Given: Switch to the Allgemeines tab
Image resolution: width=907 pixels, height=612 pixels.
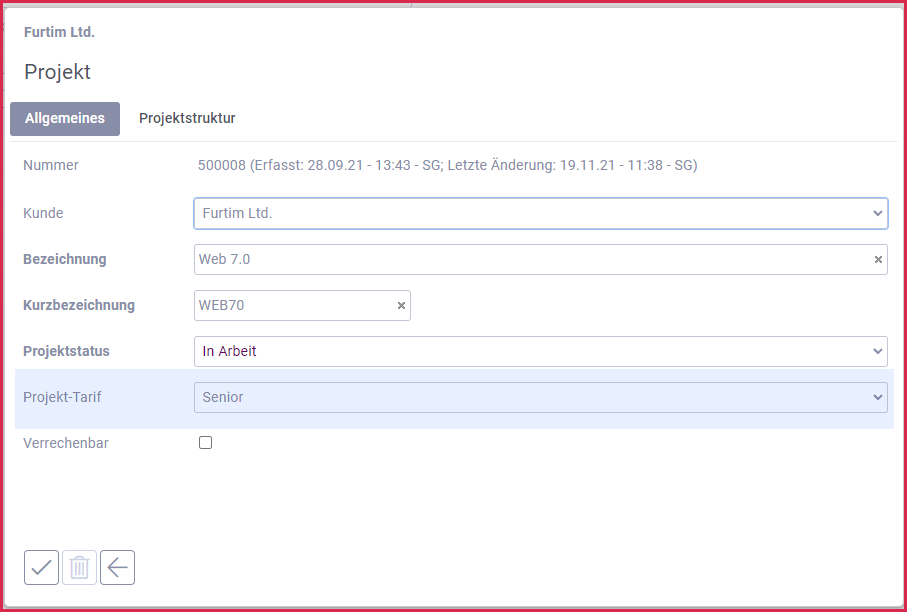Looking at the screenshot, I should pyautogui.click(x=65, y=119).
